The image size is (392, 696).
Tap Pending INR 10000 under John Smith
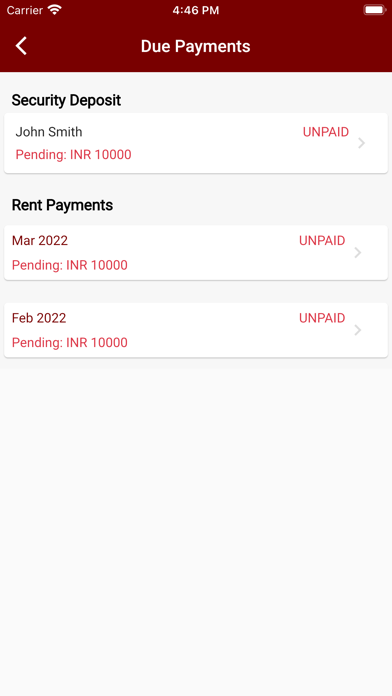pos(73,155)
